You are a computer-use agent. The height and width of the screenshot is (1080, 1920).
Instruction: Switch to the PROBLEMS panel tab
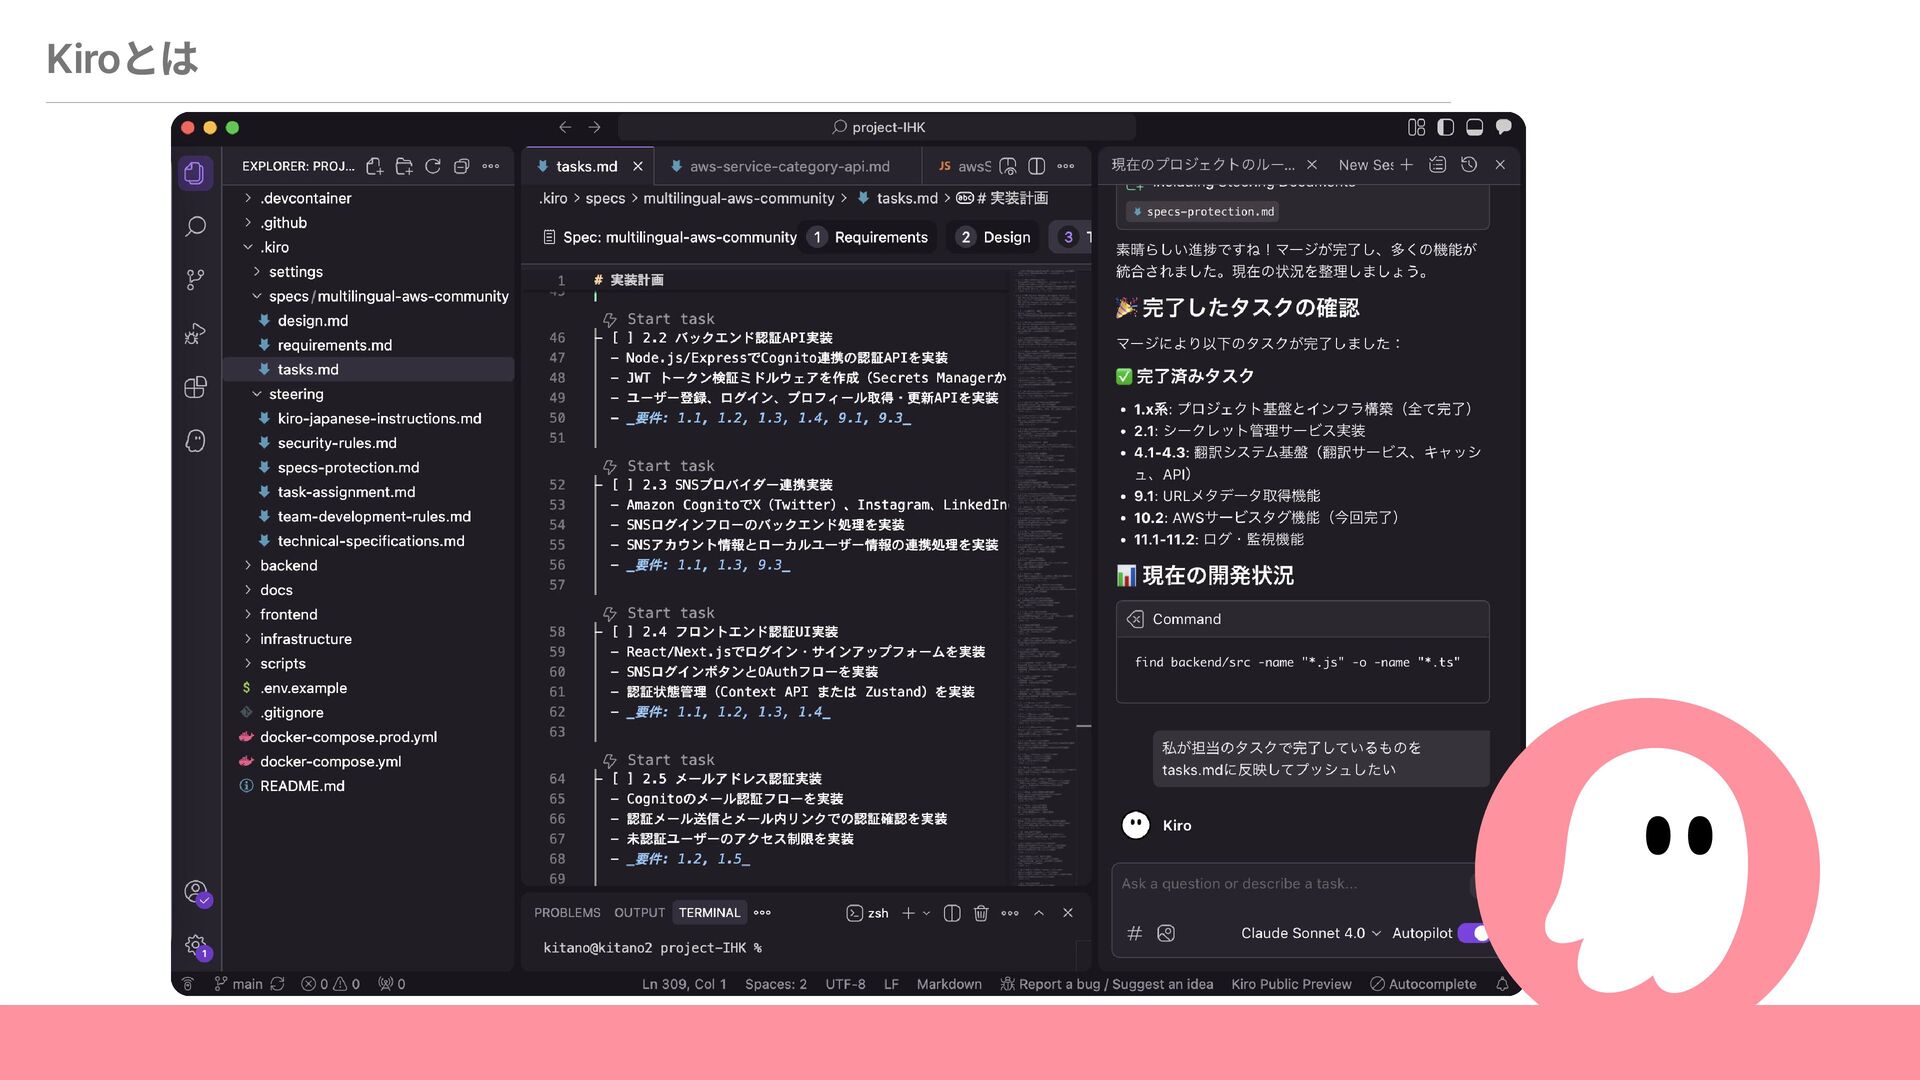tap(566, 913)
